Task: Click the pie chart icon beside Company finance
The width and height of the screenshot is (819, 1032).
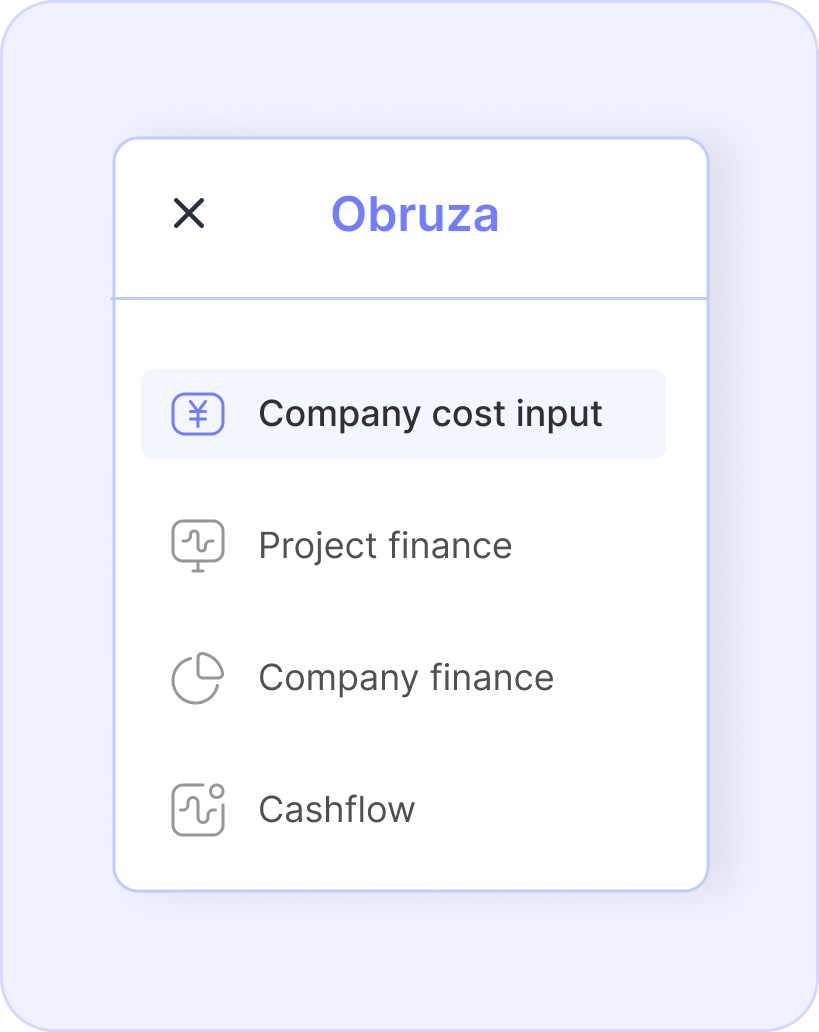Action: [198, 678]
